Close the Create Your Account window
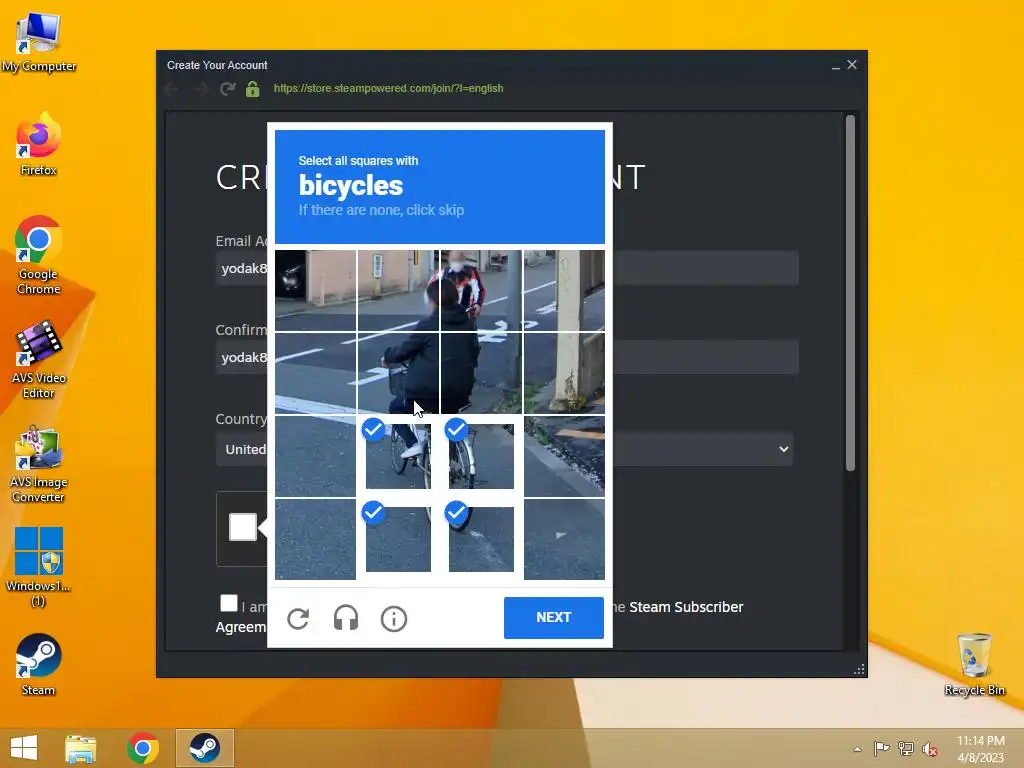The image size is (1024, 768). click(x=852, y=65)
